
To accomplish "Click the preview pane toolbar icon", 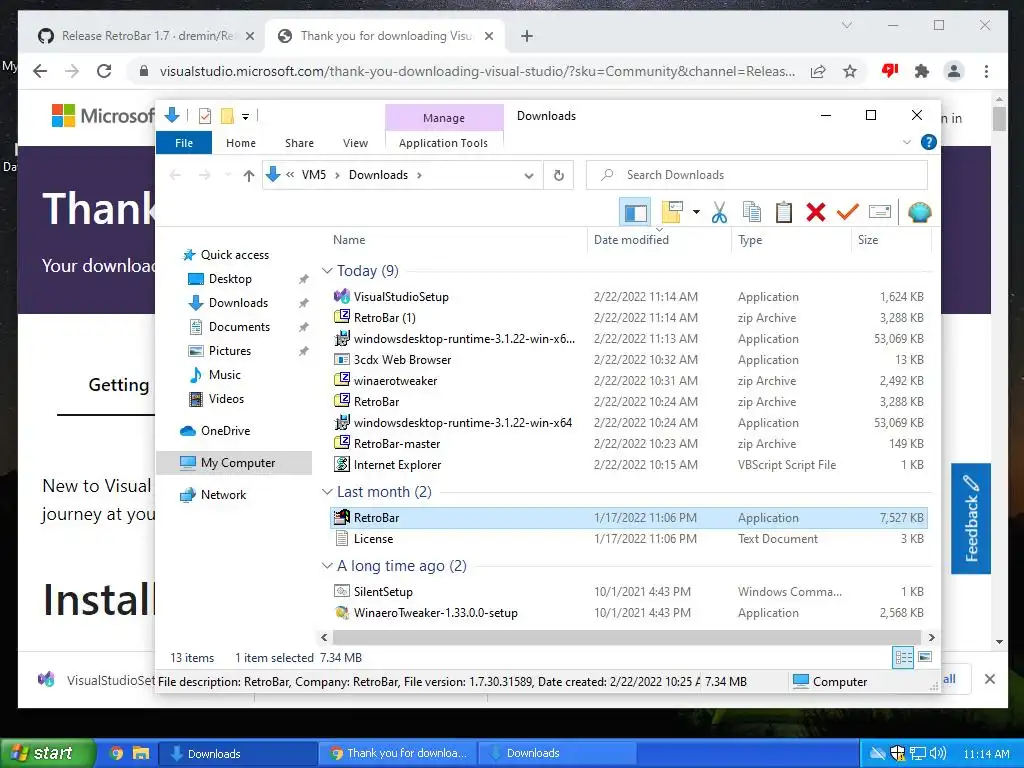I will (x=635, y=212).
